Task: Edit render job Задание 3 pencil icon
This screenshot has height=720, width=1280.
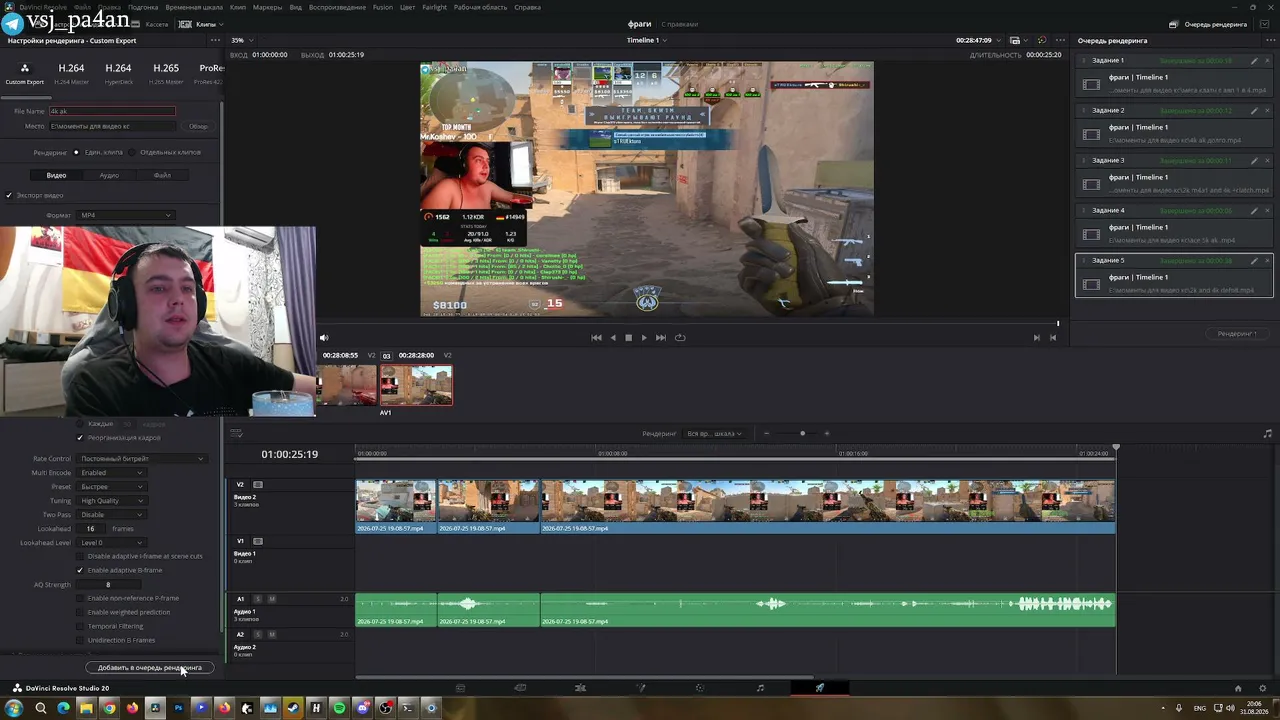Action: (x=1254, y=161)
